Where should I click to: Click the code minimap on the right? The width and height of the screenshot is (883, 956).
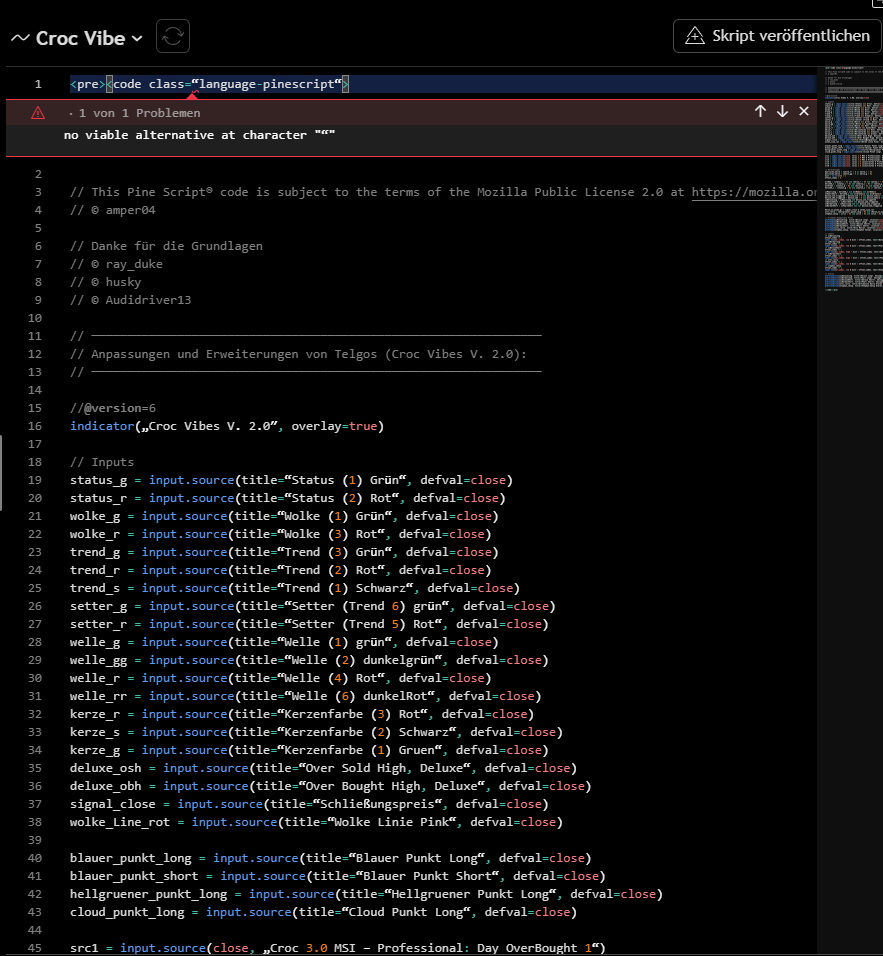[848, 180]
